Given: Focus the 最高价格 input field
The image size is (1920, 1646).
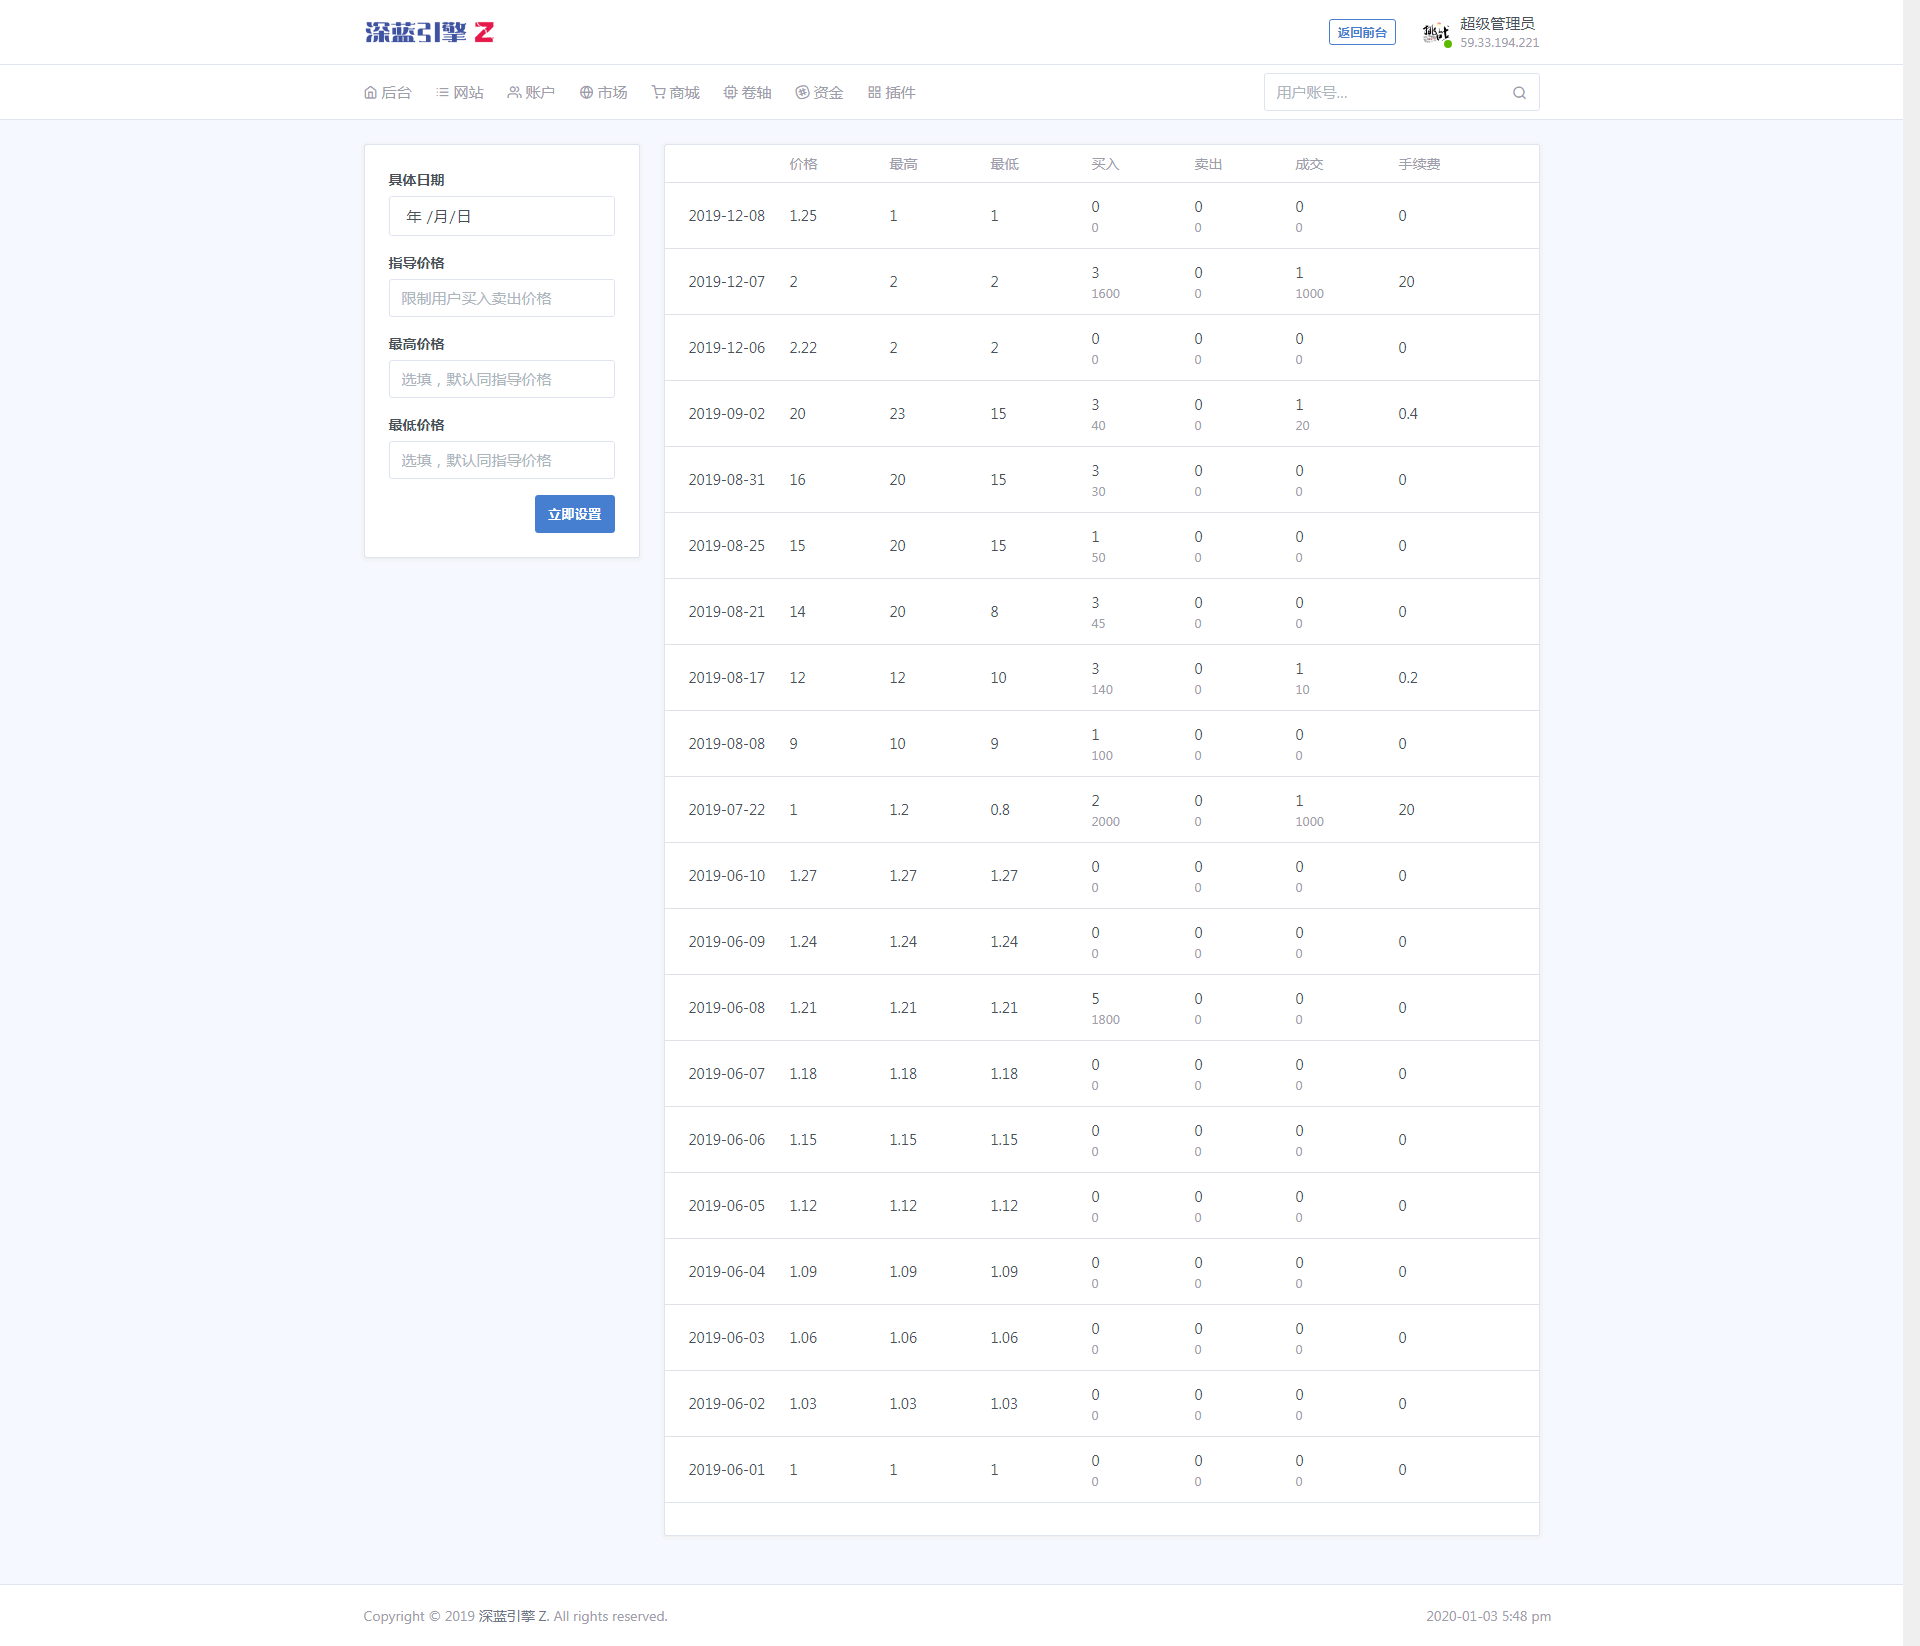Looking at the screenshot, I should (501, 379).
